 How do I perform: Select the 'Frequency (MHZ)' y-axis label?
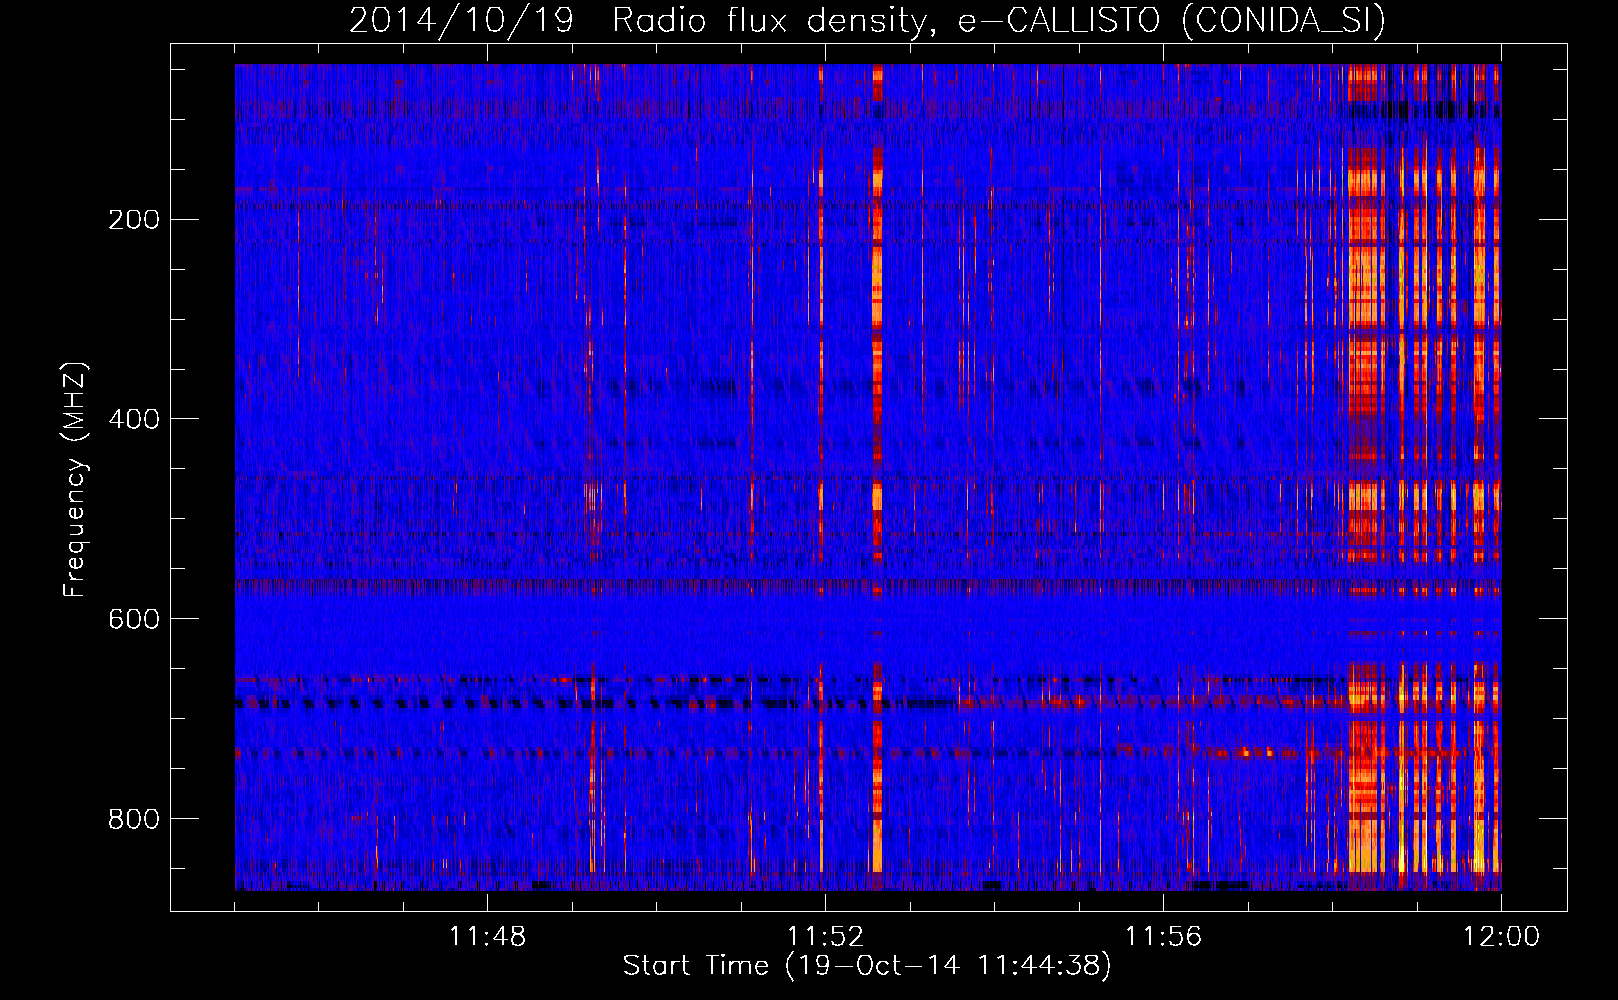(74, 480)
